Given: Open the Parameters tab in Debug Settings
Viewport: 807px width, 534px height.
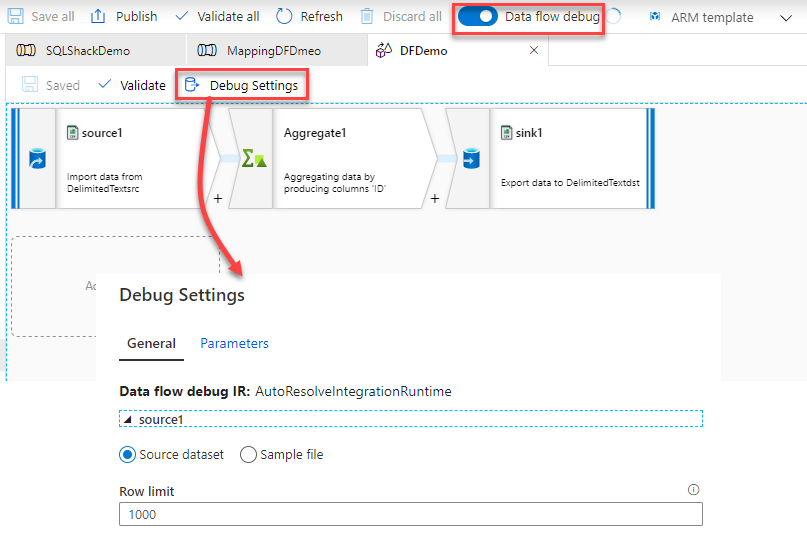Looking at the screenshot, I should tap(234, 343).
